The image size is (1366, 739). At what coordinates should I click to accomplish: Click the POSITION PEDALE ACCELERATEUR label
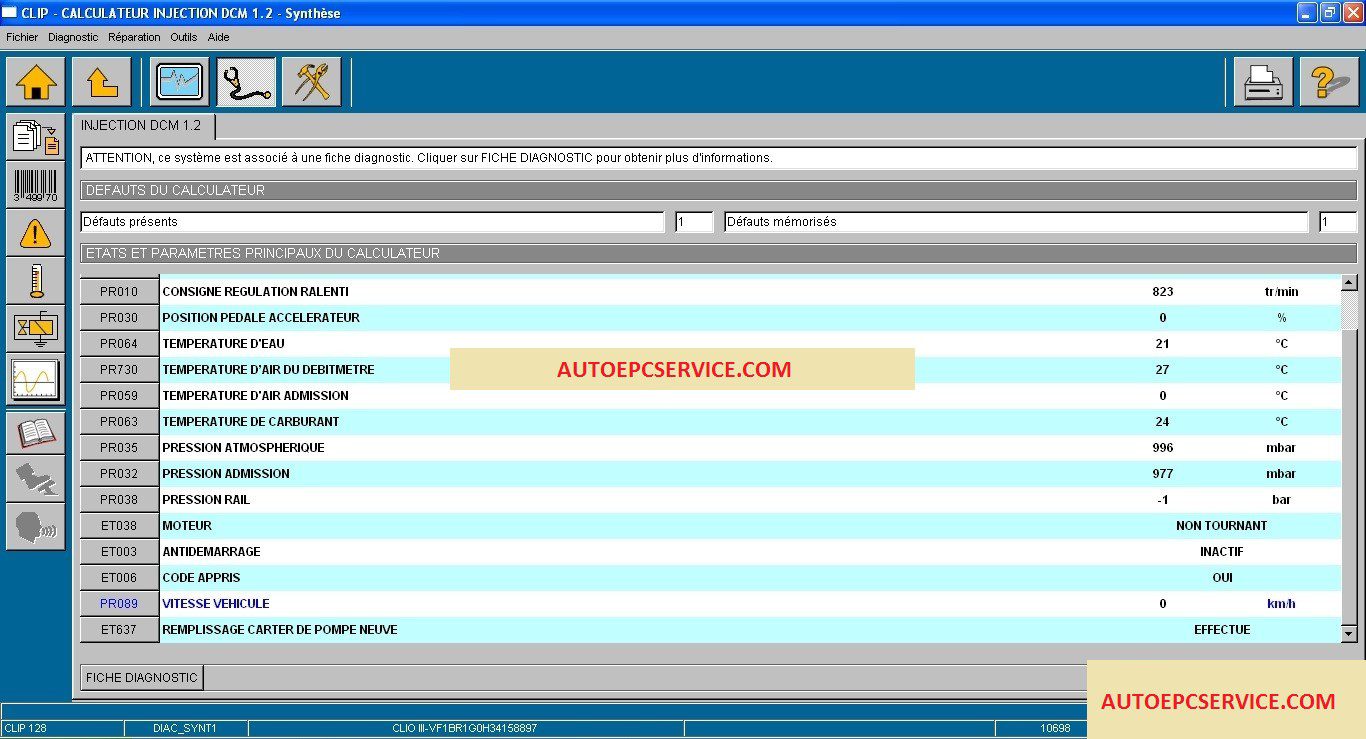pyautogui.click(x=261, y=318)
